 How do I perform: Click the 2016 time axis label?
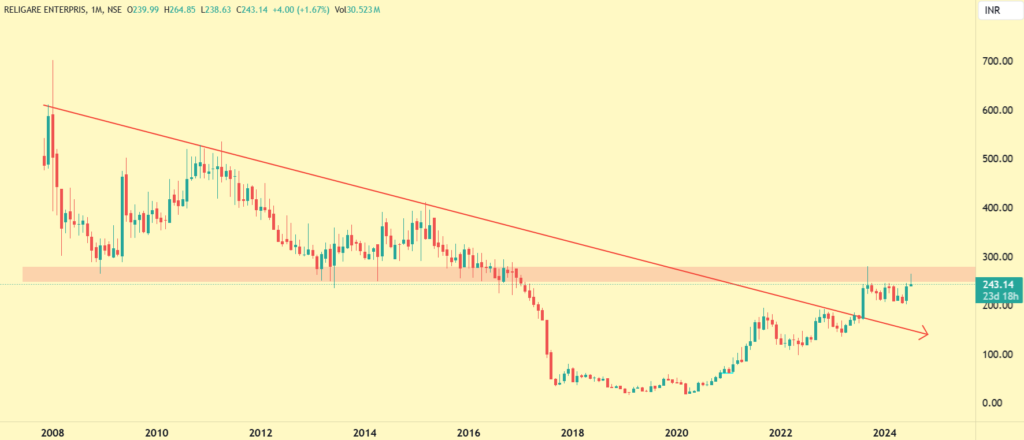(x=469, y=432)
